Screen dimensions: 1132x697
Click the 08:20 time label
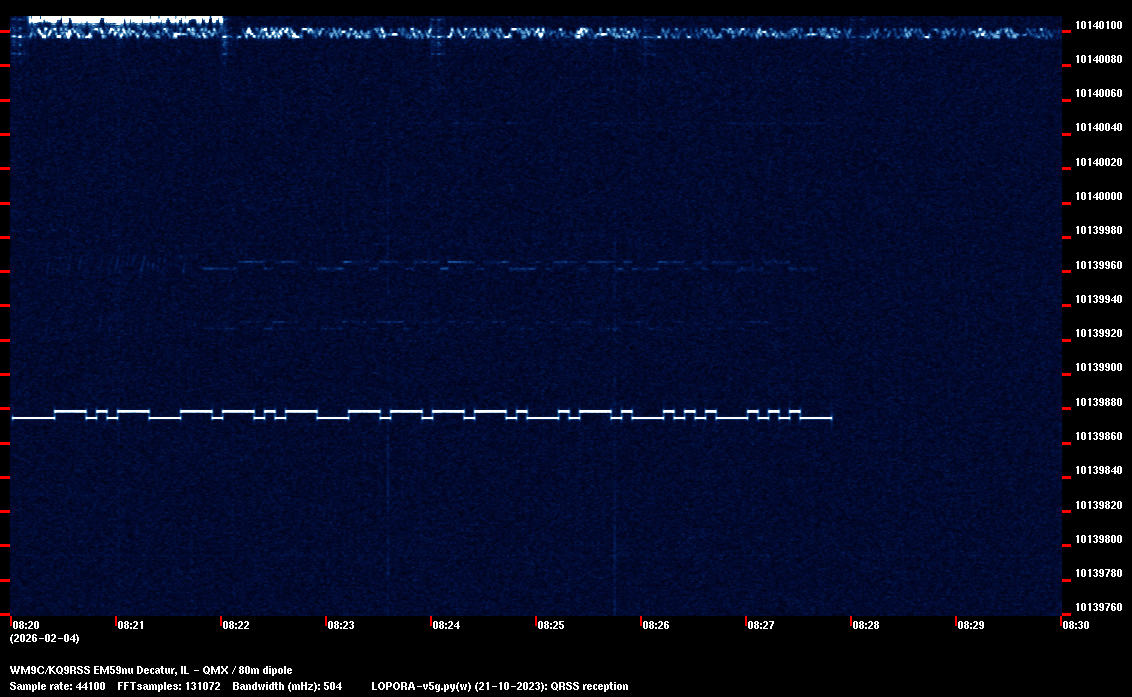(25, 625)
